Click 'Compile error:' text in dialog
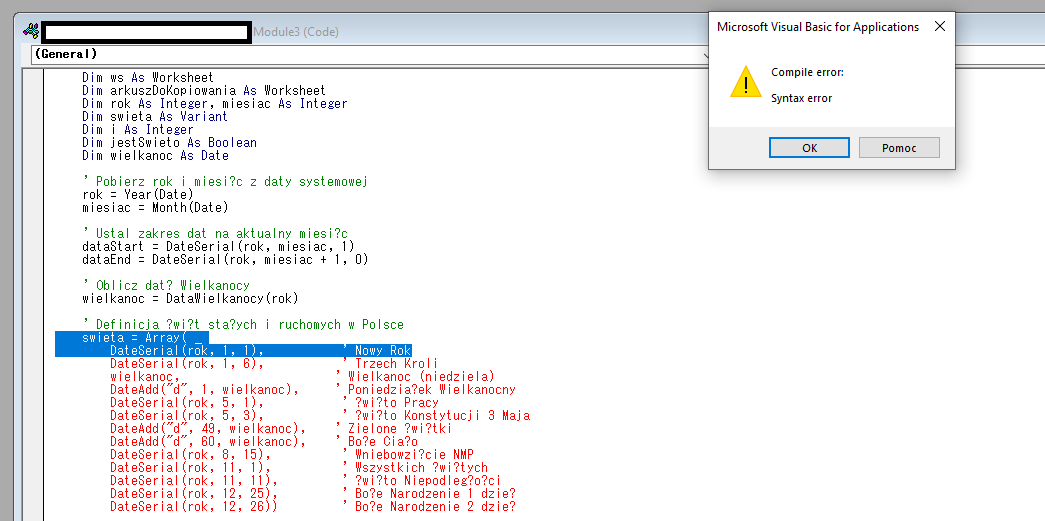This screenshot has height=521, width=1045. 807,72
